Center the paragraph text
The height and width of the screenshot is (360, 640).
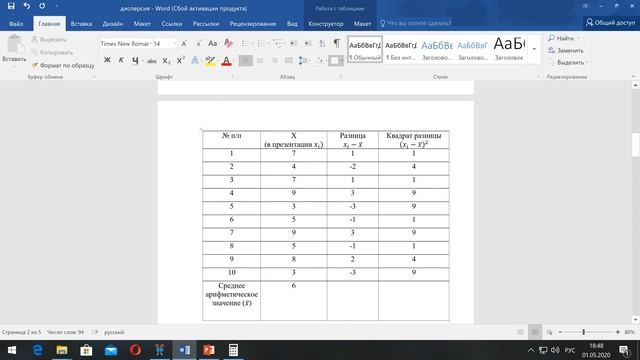coord(260,61)
